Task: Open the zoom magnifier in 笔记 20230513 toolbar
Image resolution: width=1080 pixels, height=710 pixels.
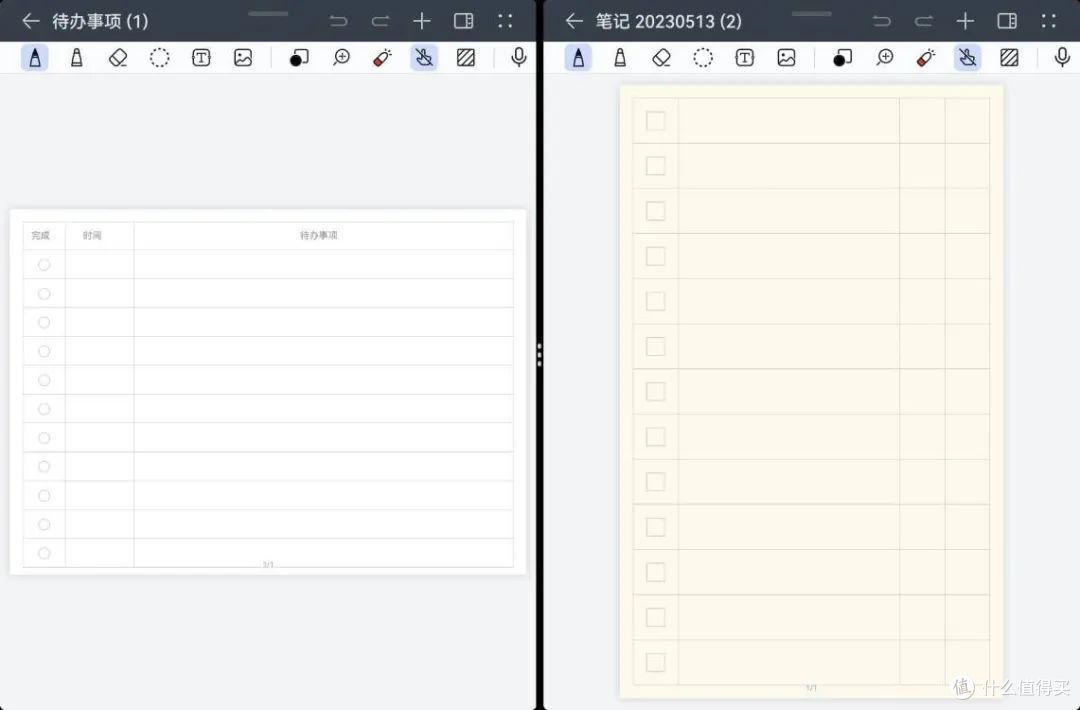Action: point(884,58)
